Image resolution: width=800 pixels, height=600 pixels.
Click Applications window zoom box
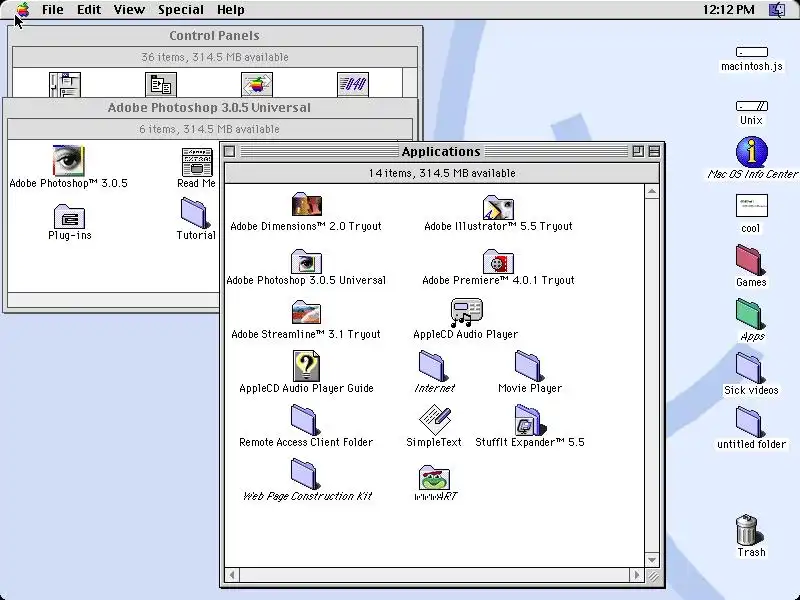(x=638, y=151)
